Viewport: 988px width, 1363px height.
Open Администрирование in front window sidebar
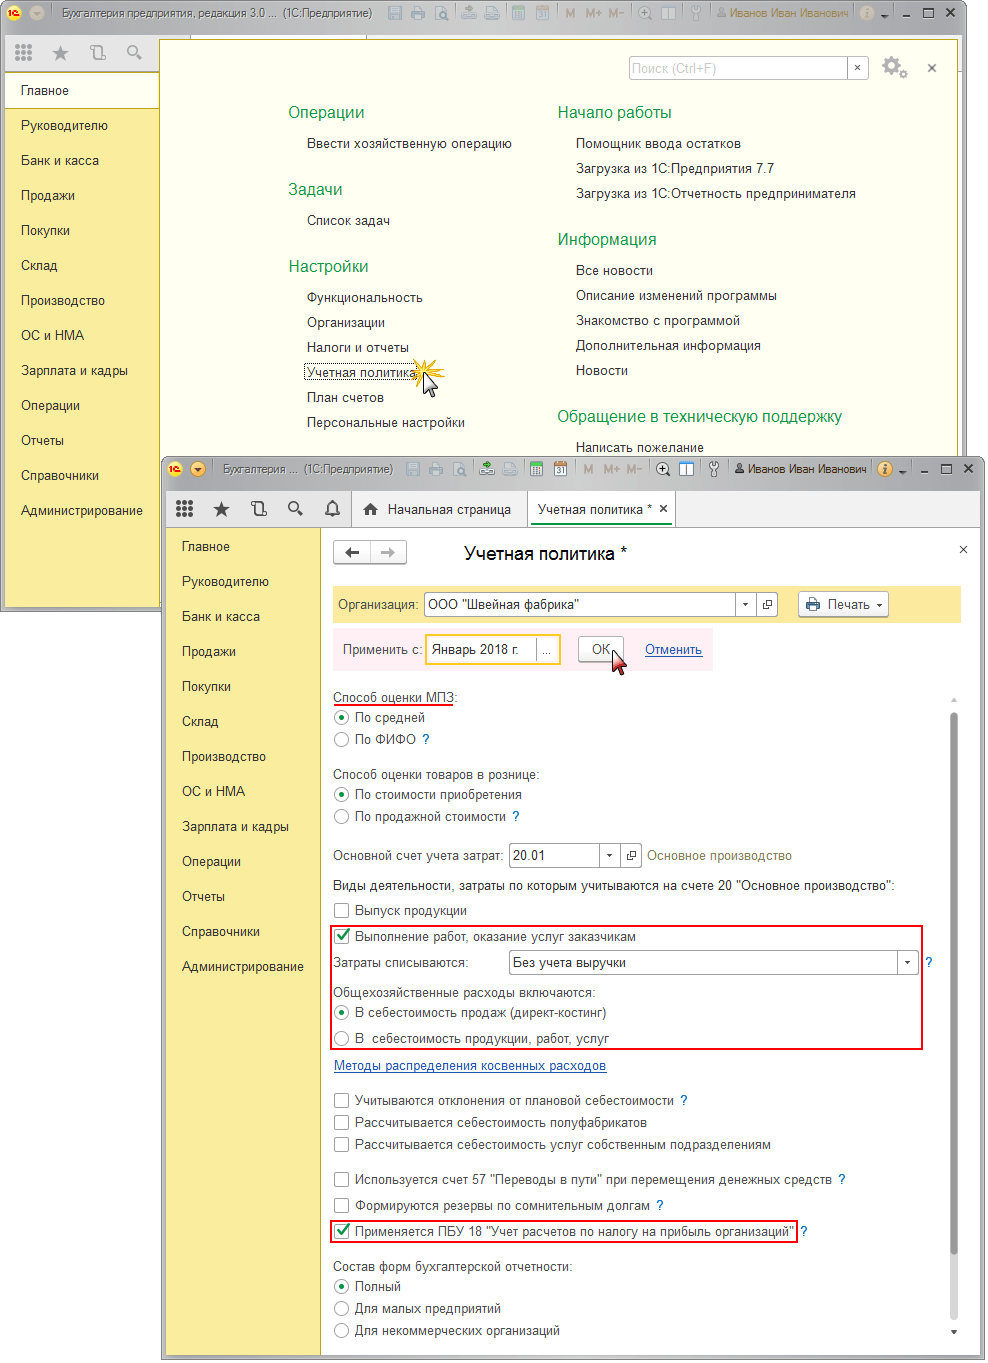coord(243,966)
